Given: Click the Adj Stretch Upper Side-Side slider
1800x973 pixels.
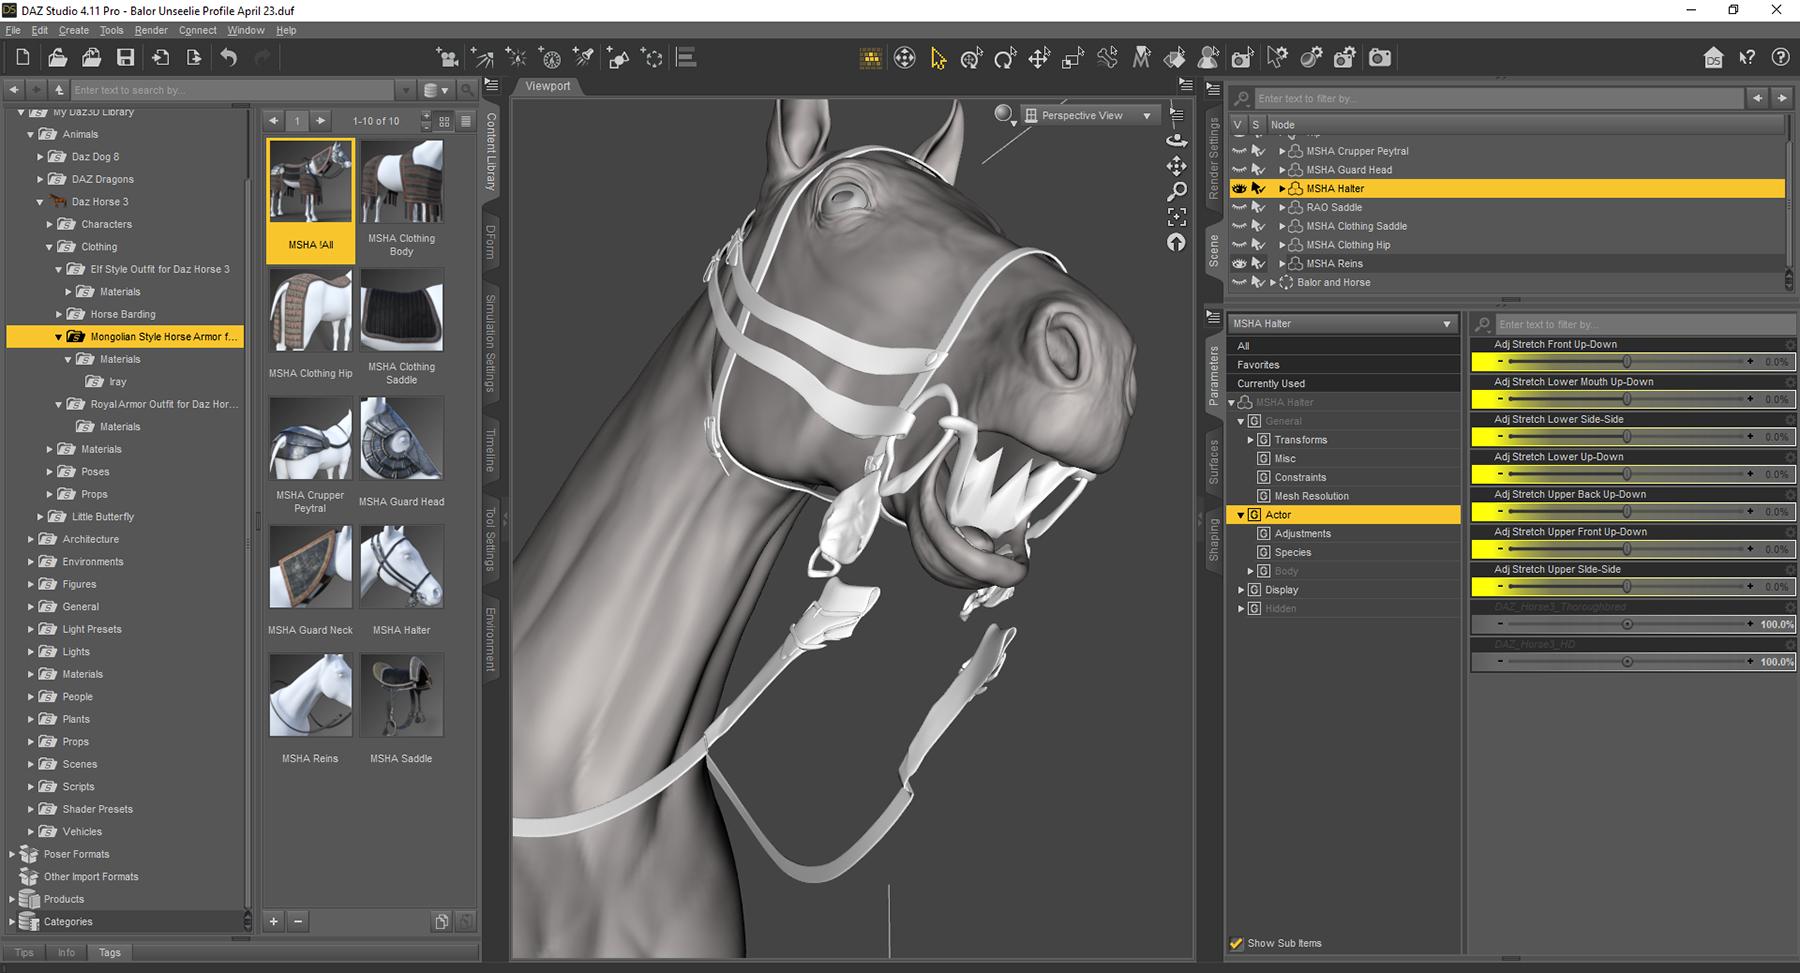Looking at the screenshot, I should pos(1627,587).
